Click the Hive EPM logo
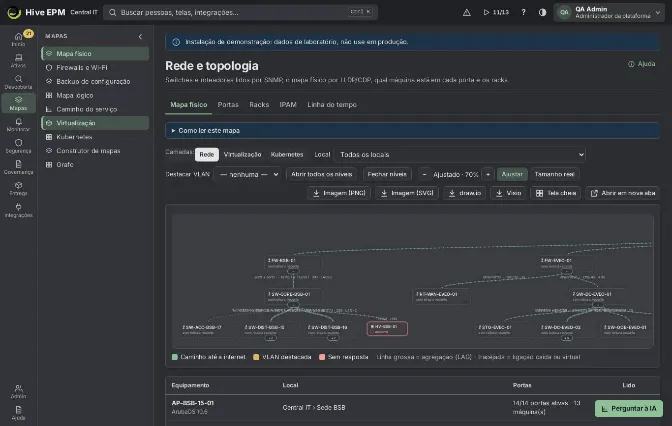 [14, 12]
